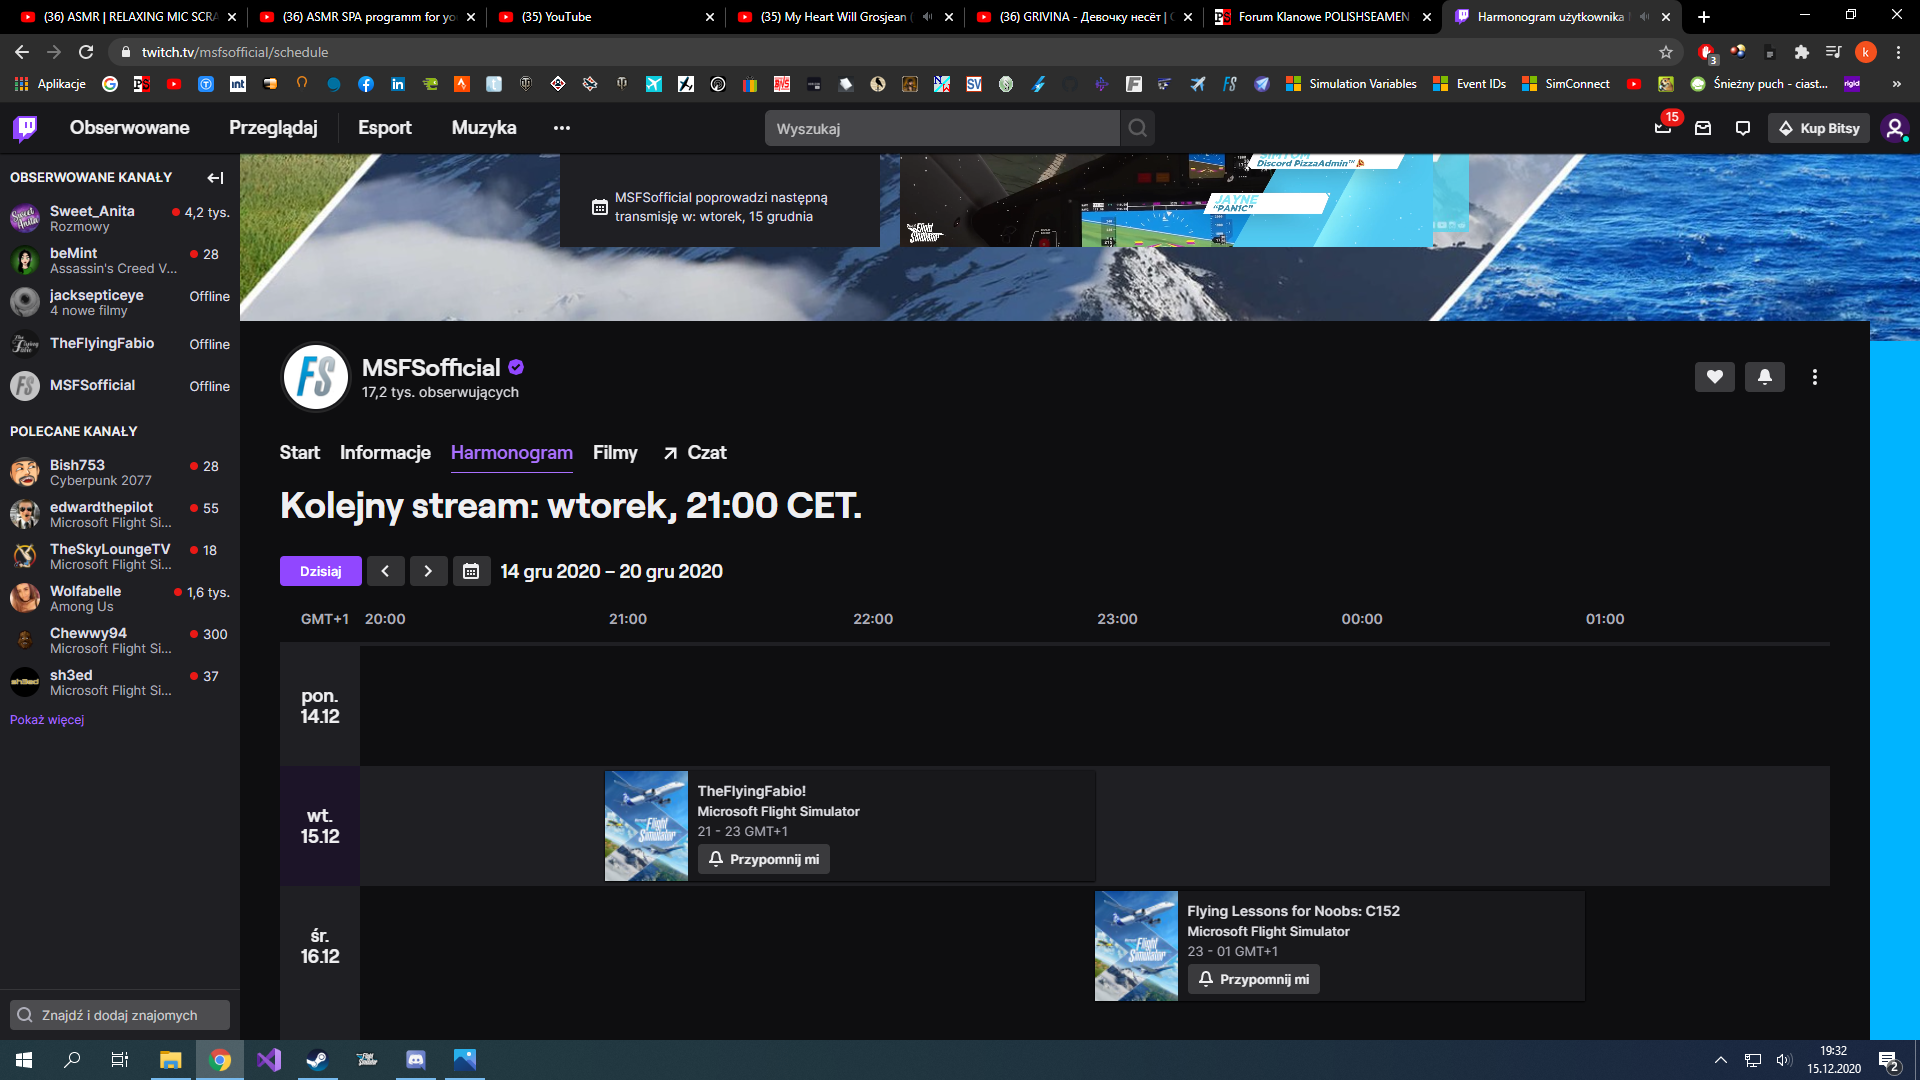Open the whispers chat bubble icon
This screenshot has height=1080, width=1920.
[1743, 128]
